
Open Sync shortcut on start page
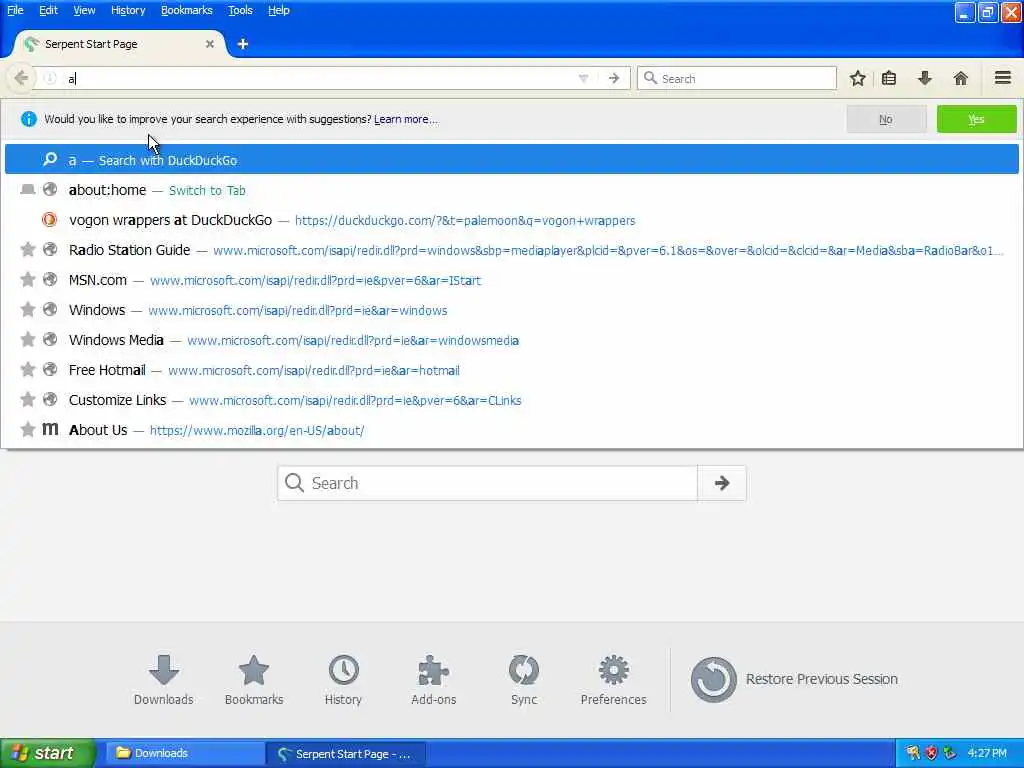tap(524, 680)
